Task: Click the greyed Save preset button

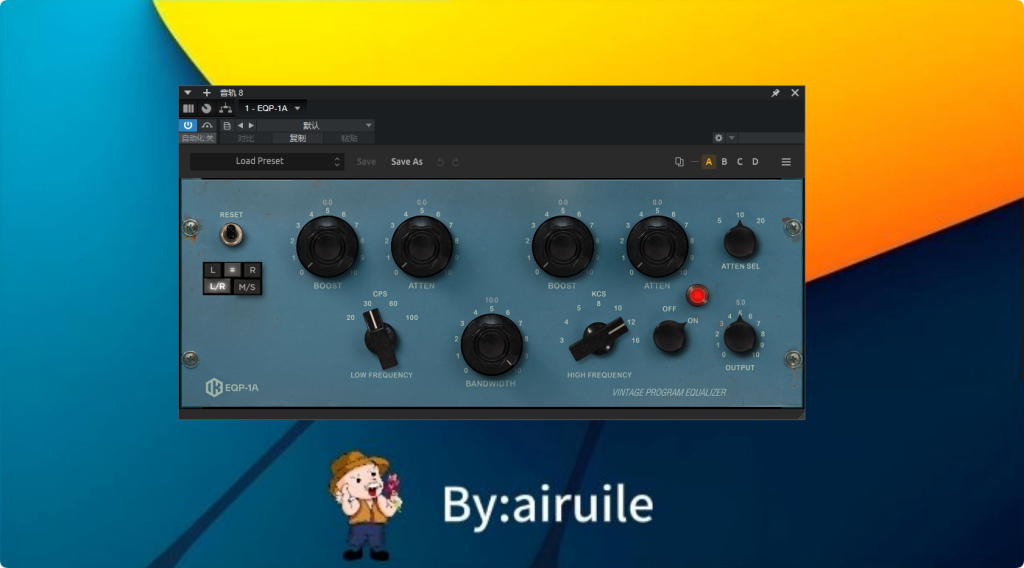Action: (366, 161)
